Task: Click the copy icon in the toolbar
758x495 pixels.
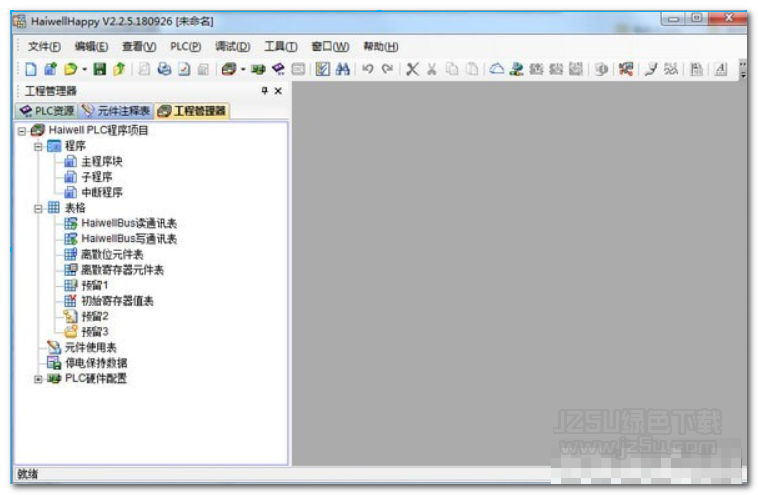Action: 452,69
